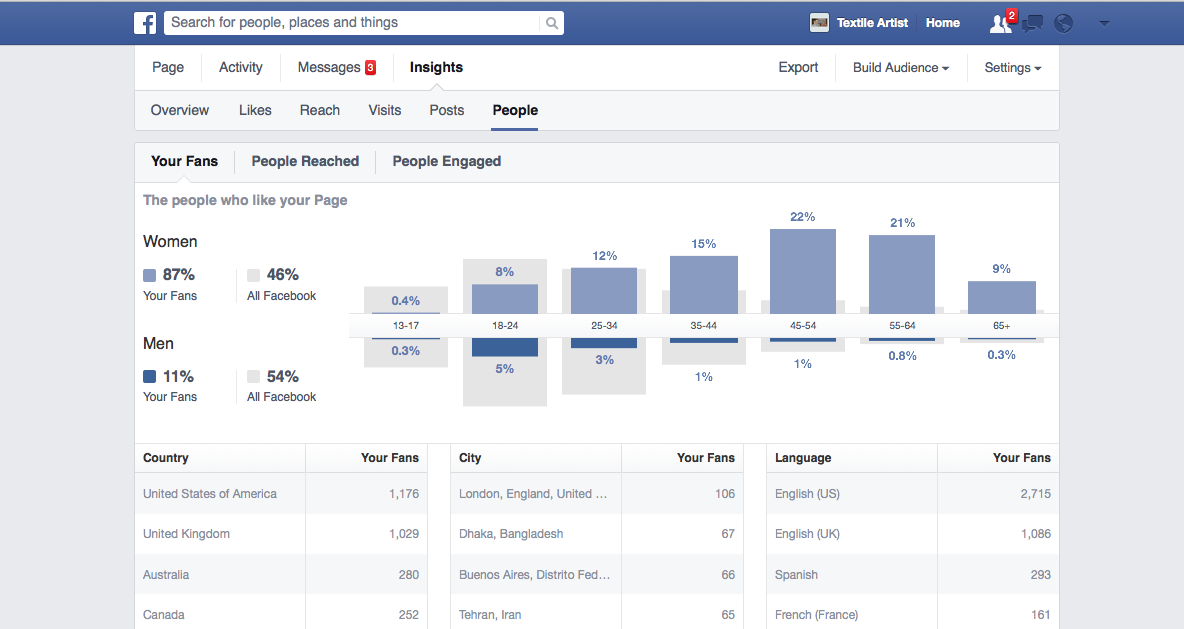Open the Settings dropdown
The width and height of the screenshot is (1184, 629).
pos(1013,68)
